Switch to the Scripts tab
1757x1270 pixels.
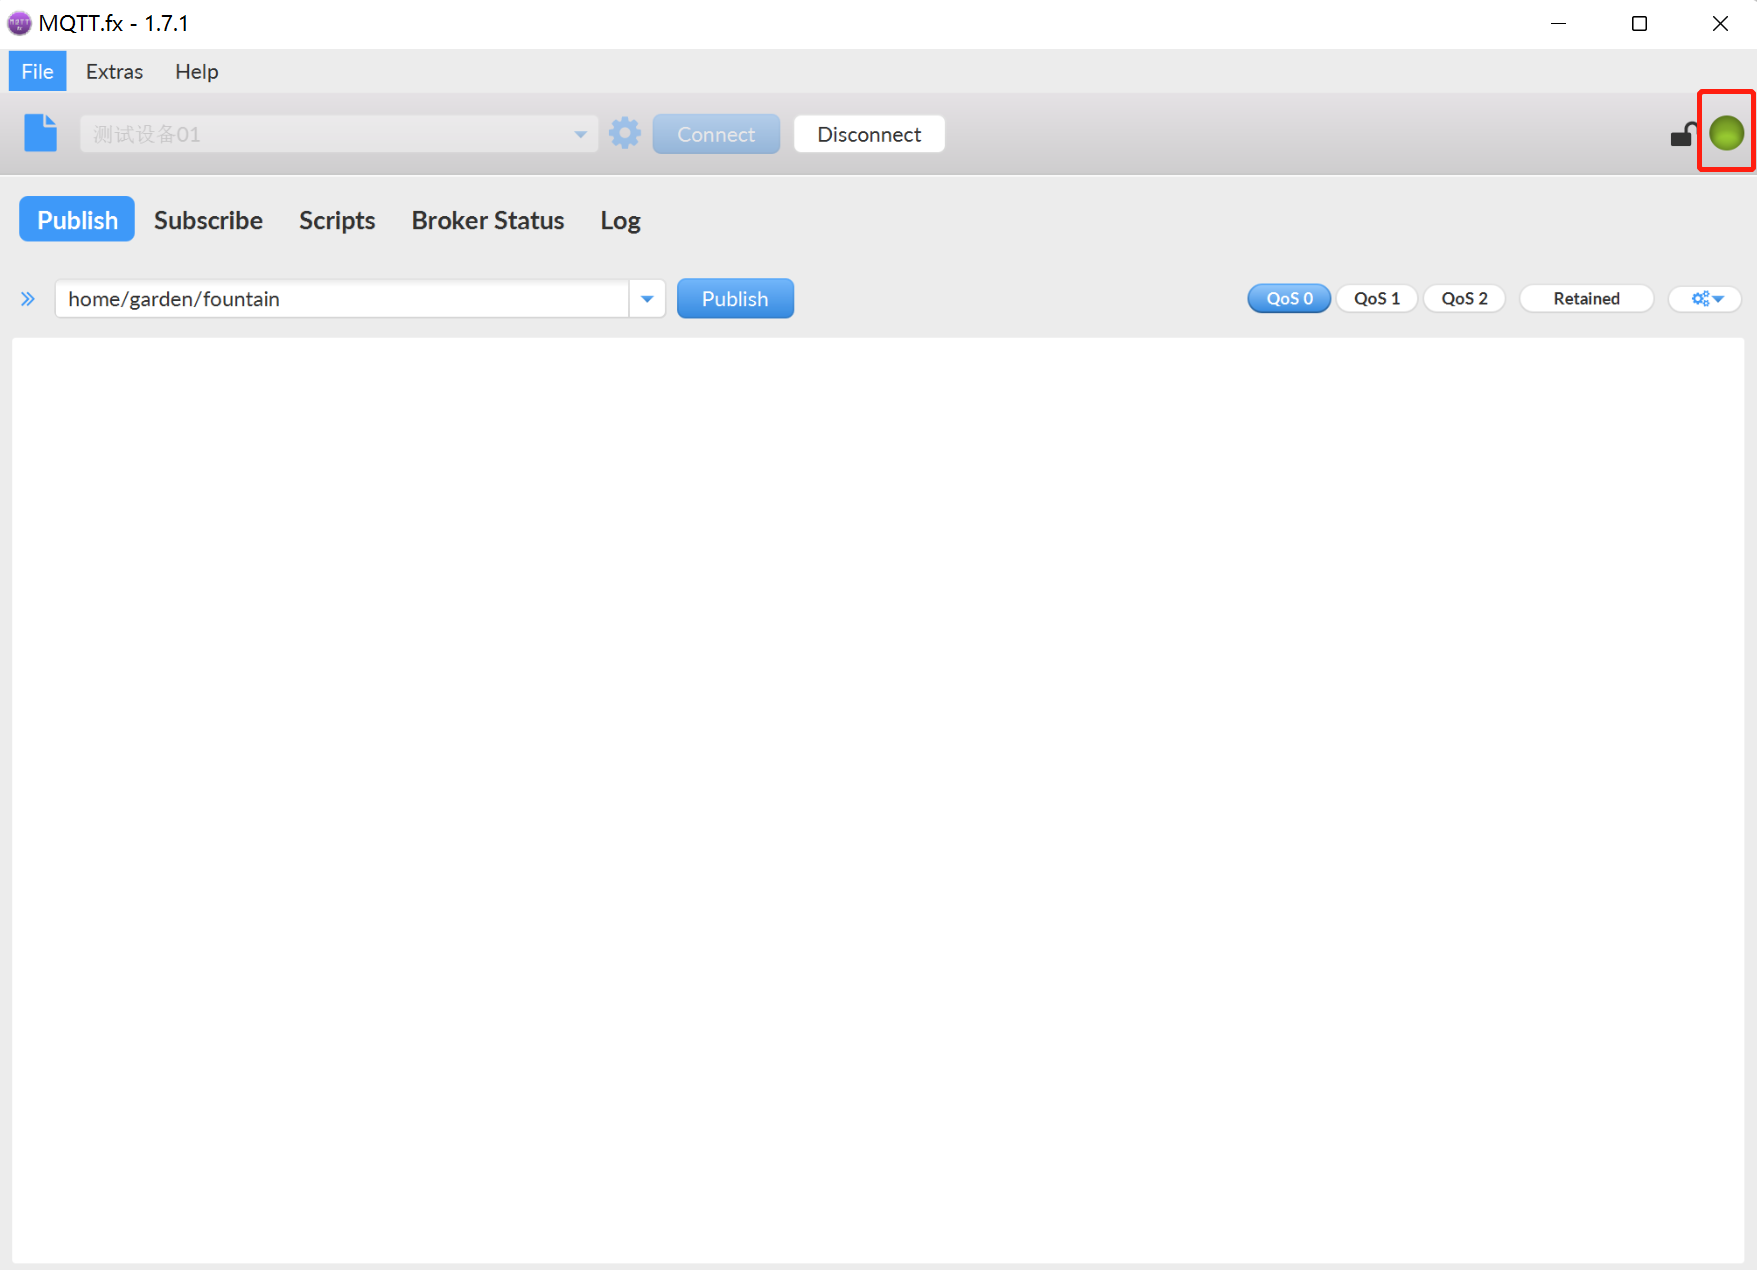(x=337, y=220)
